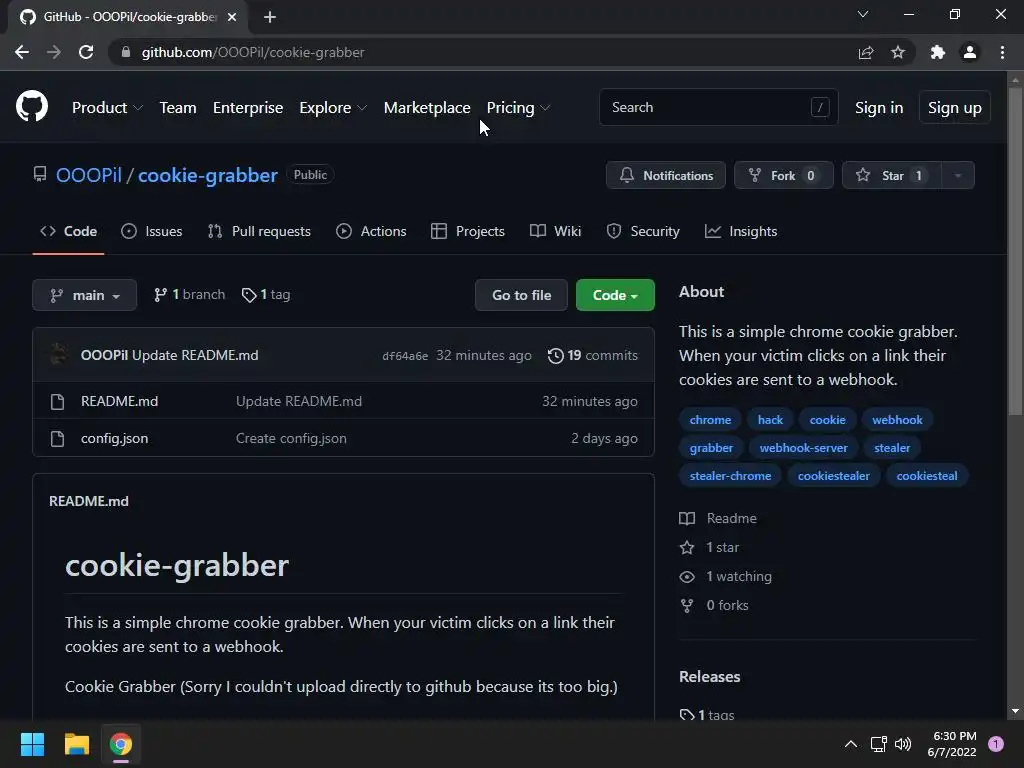Image resolution: width=1024 pixels, height=768 pixels.
Task: Open the Enterprise nav link
Action: (248, 108)
